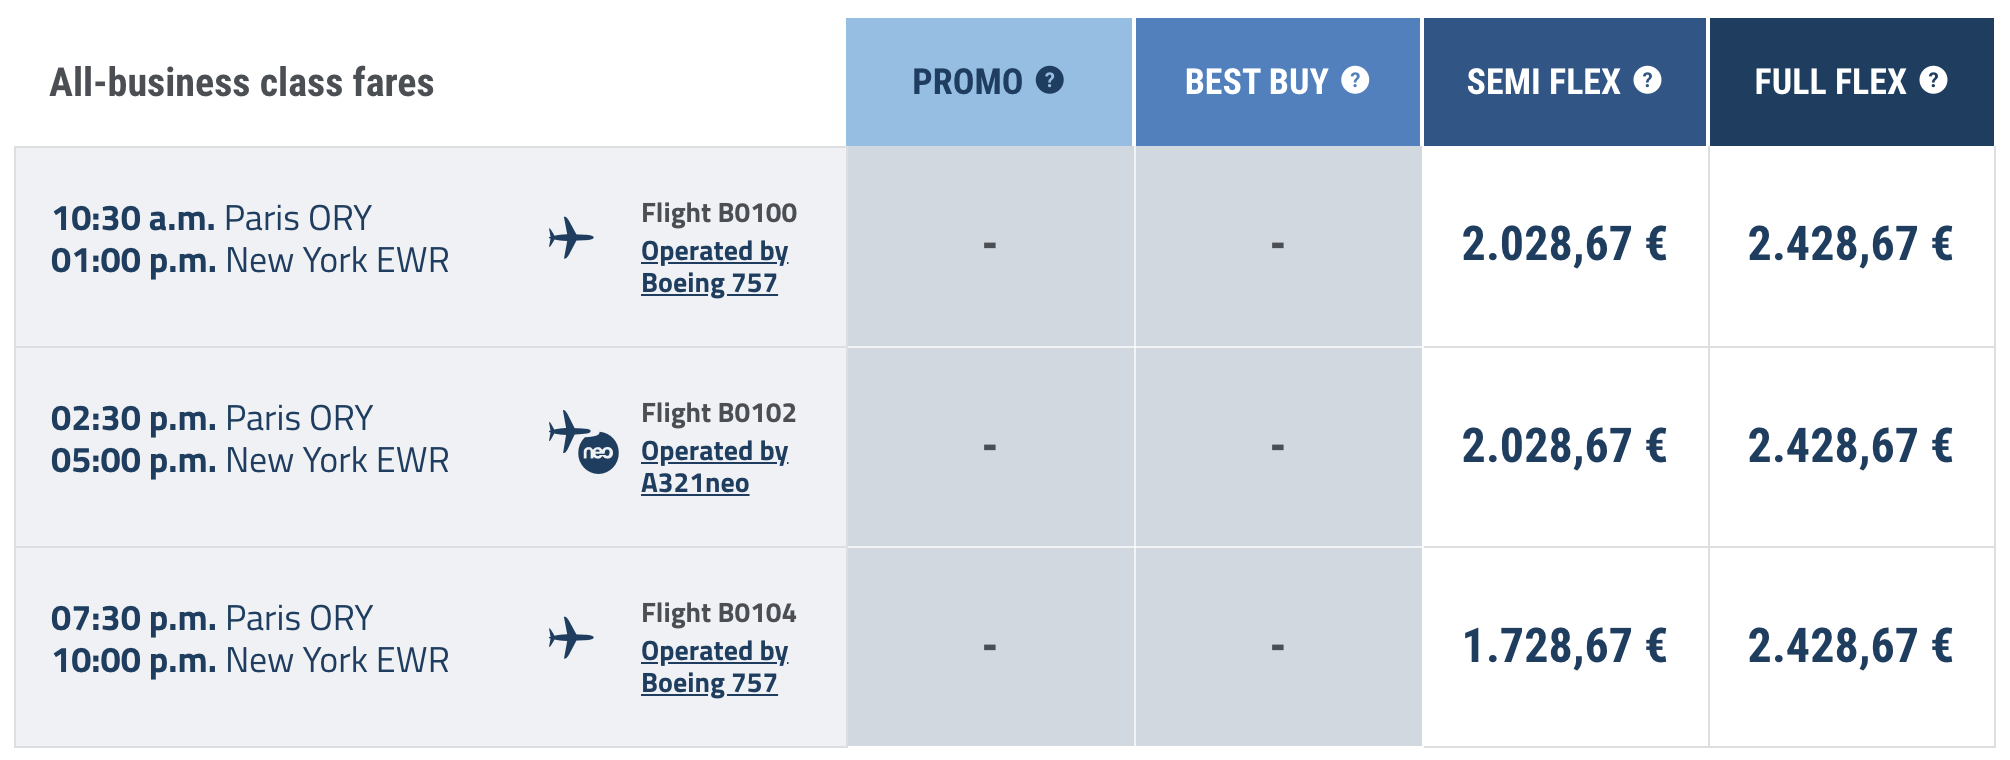Choose Semi Flex 2.028,67 € for Flight B0100

tap(1564, 245)
